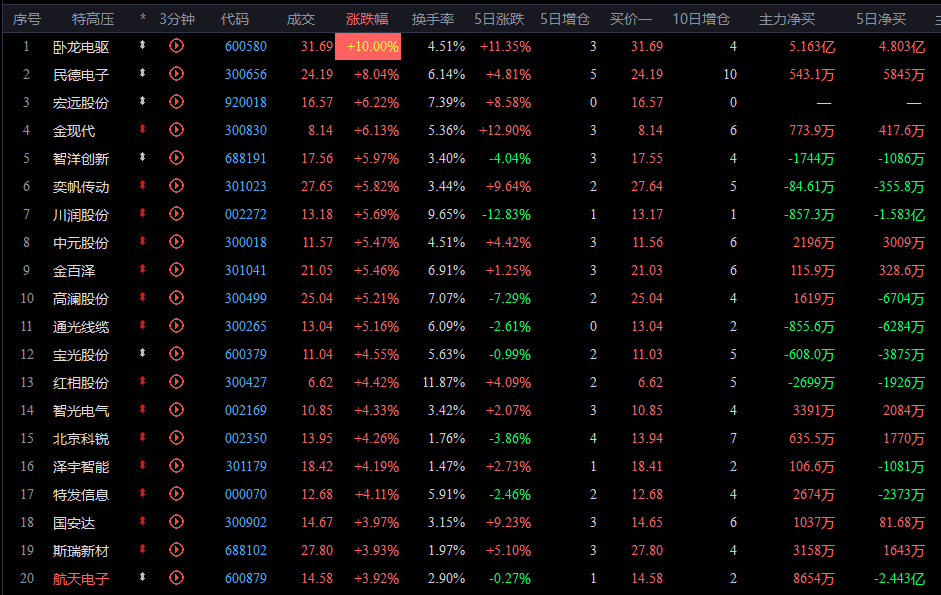The width and height of the screenshot is (941, 595).
Task: Click the 5日净买 column header
Action: click(x=881, y=19)
